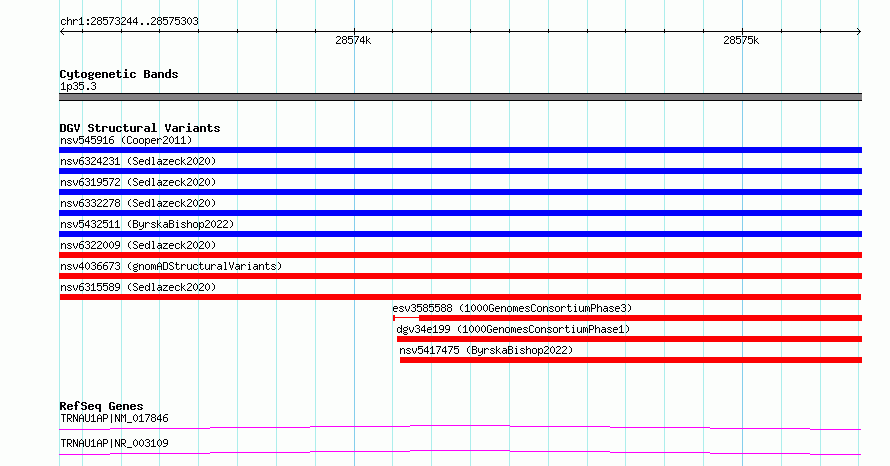Open esv3585588 (1000GenomesConsortiumPhase3) label
This screenshot has height=466, width=890.
512,308
